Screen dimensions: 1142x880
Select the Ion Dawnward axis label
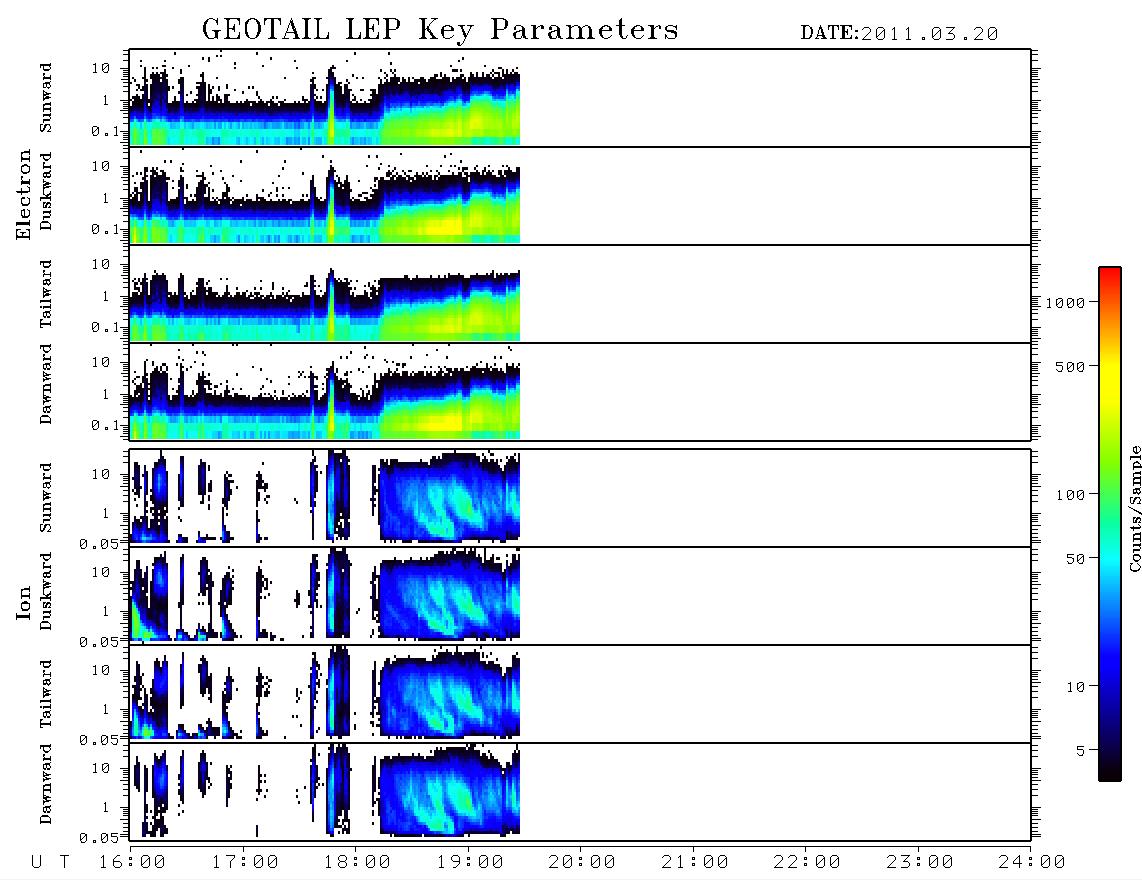[x=46, y=784]
